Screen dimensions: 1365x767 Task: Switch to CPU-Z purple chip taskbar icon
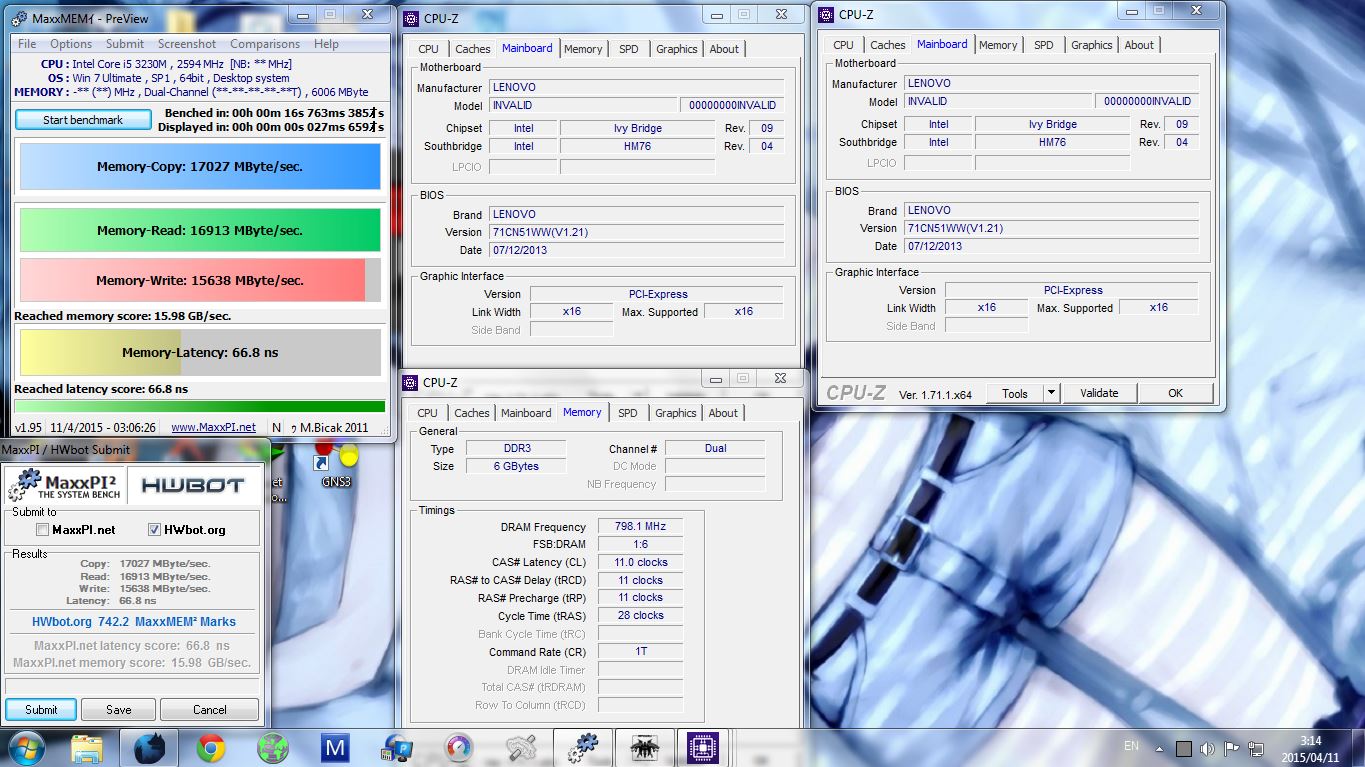(704, 748)
